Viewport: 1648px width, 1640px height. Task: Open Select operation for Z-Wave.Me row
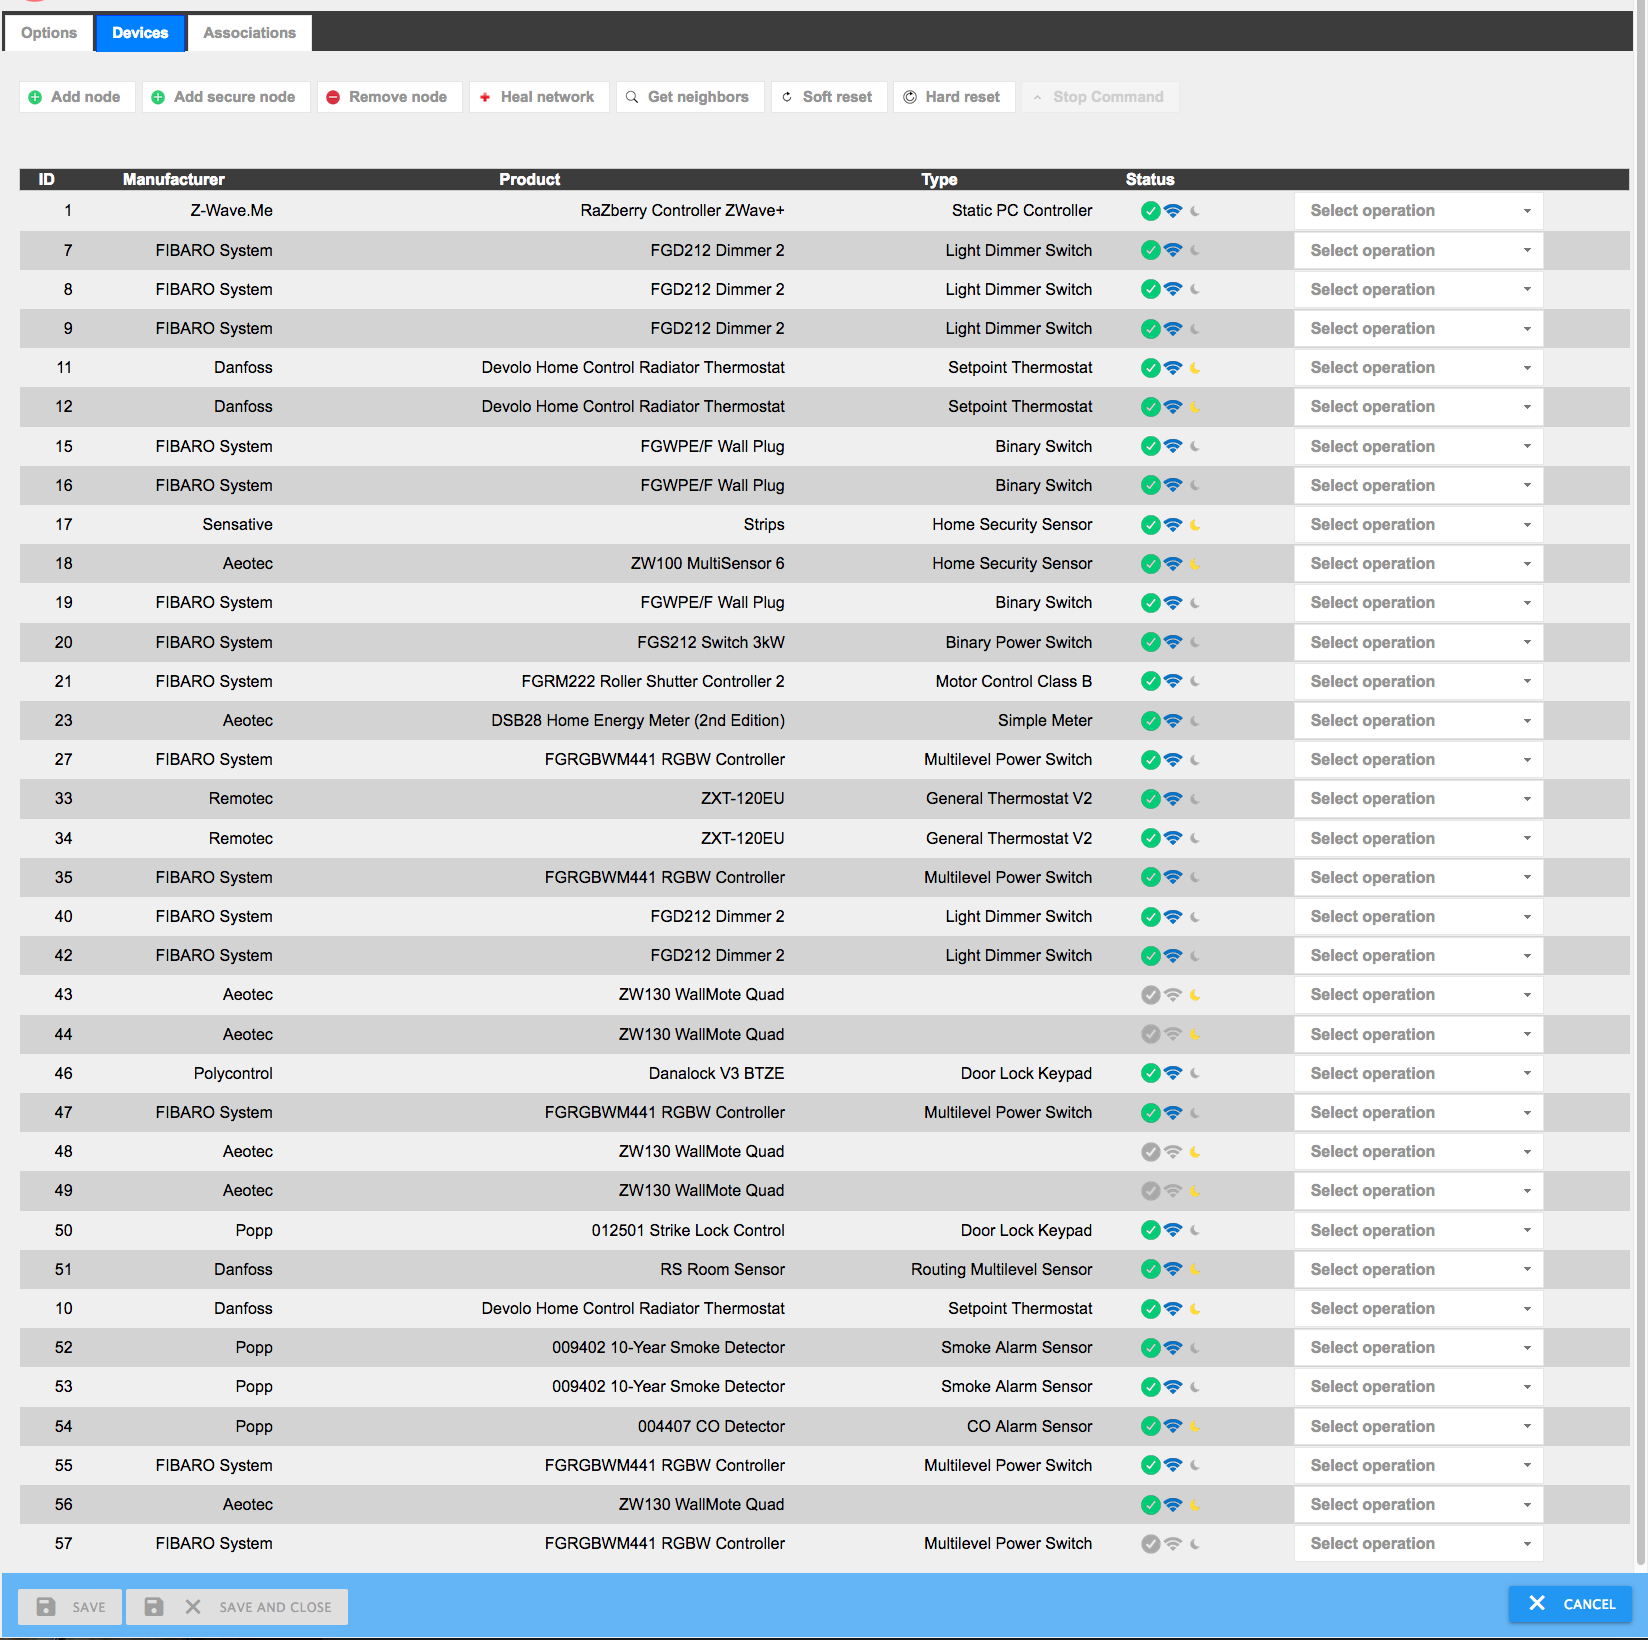(x=1419, y=211)
